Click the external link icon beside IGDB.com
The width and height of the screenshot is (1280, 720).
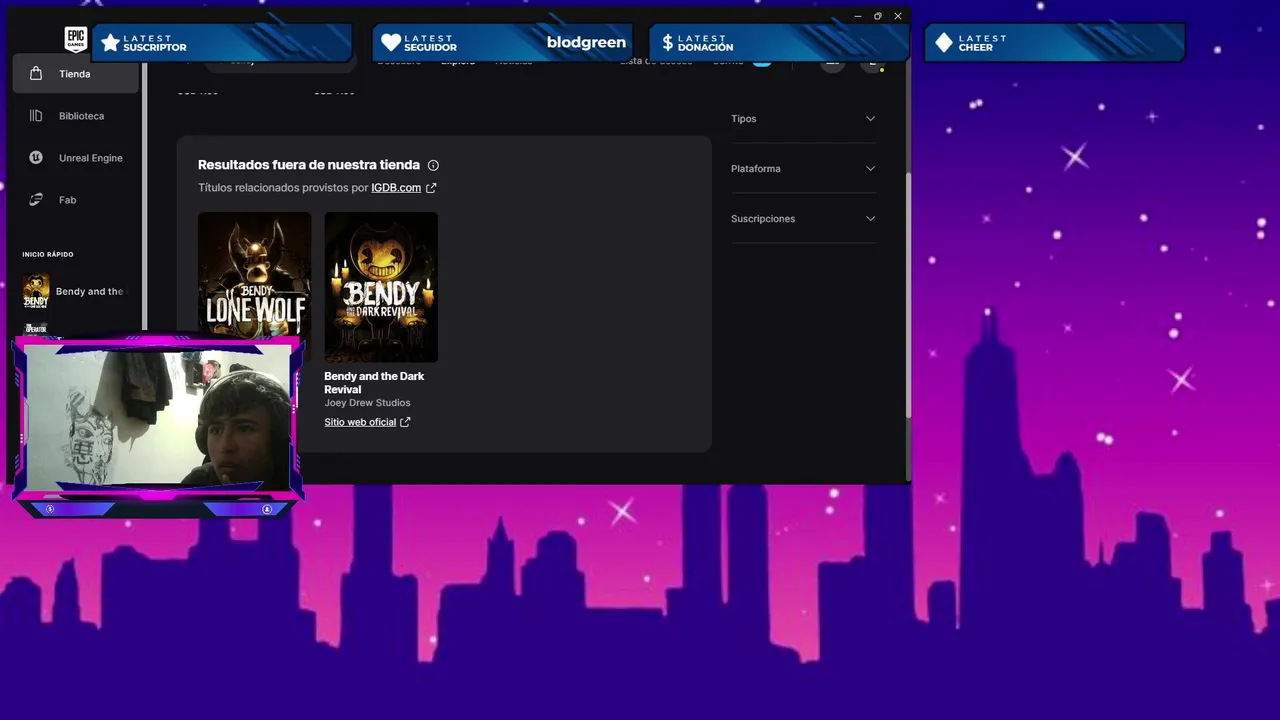pyautogui.click(x=431, y=188)
